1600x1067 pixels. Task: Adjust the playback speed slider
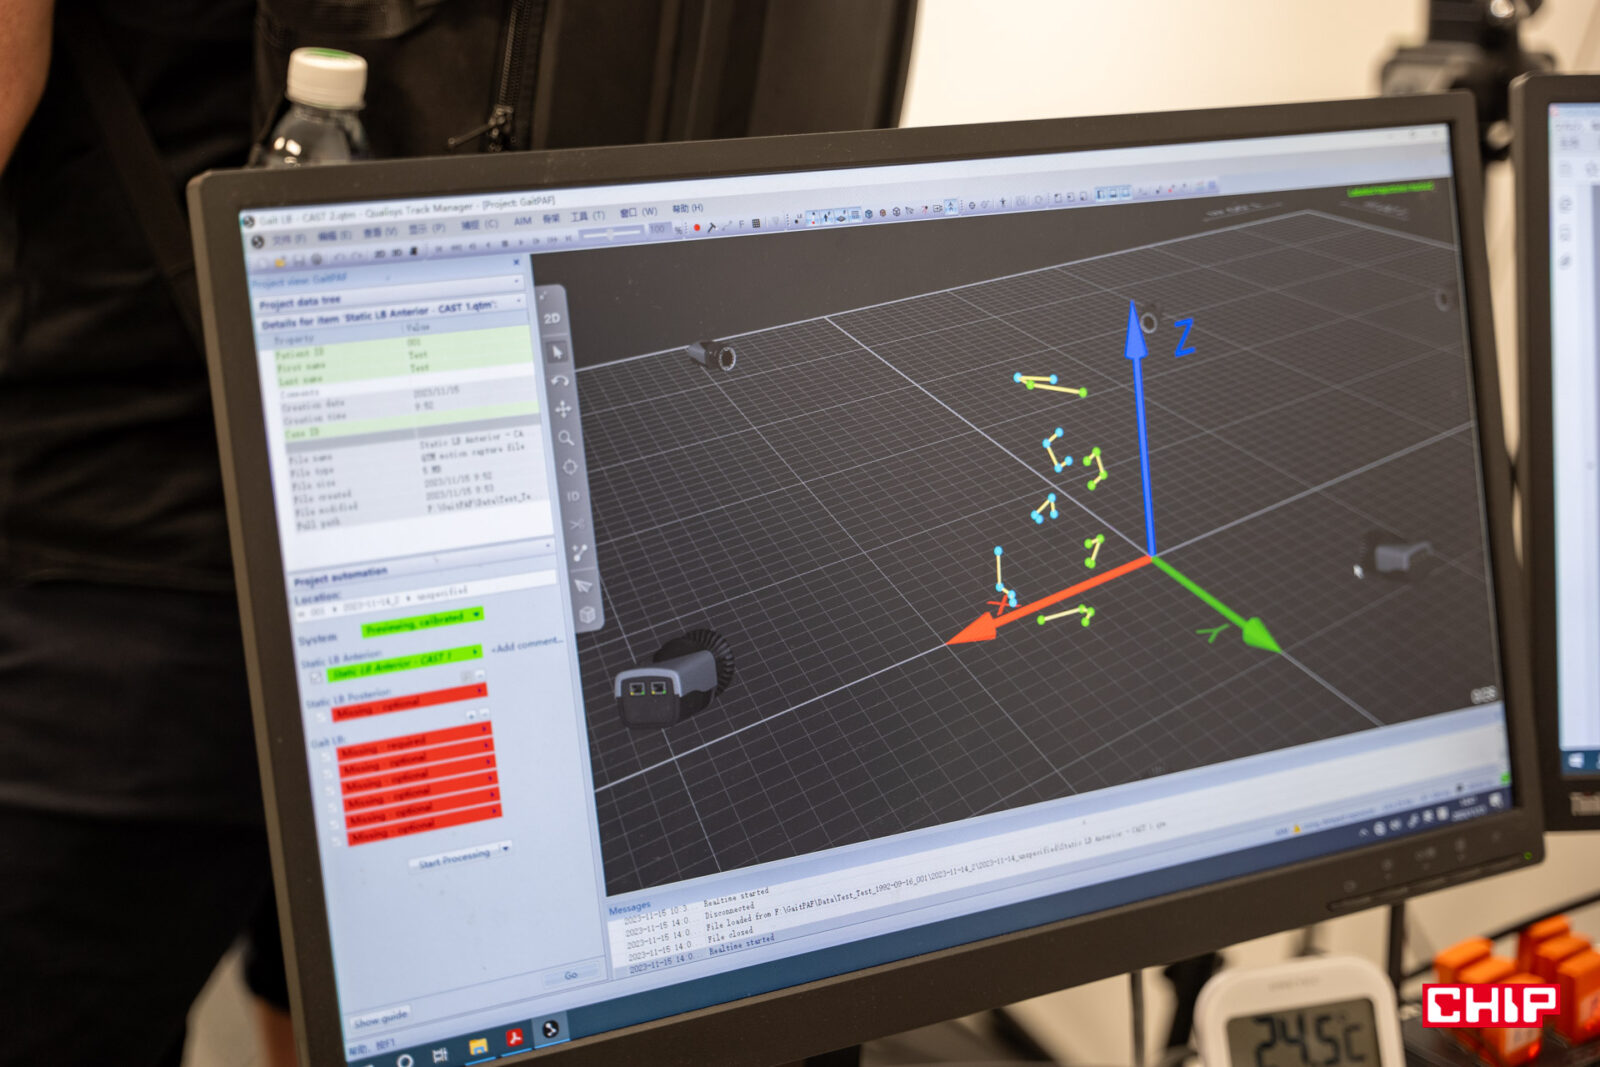point(612,233)
